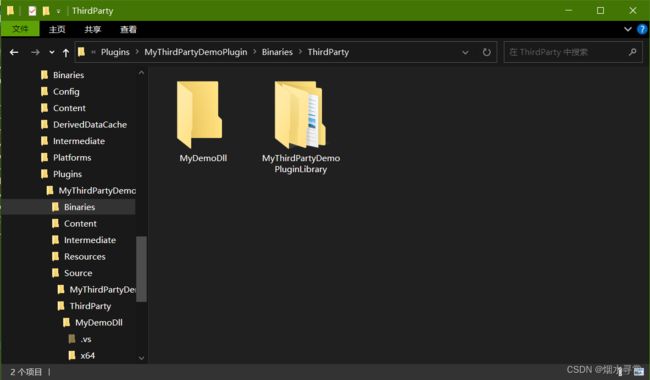Screen dimensions: 650x380
Task: Click Binaries in the address path
Action: [x=277, y=52]
